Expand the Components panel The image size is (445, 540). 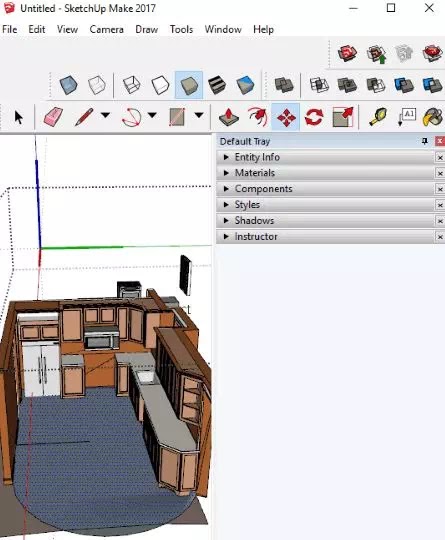pos(325,189)
